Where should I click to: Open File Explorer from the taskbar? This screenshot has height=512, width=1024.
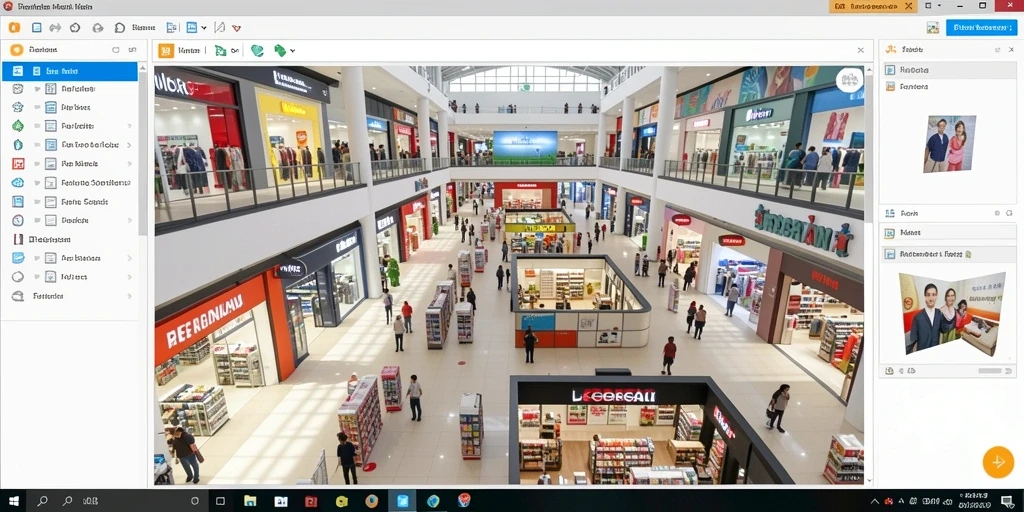pyautogui.click(x=250, y=501)
